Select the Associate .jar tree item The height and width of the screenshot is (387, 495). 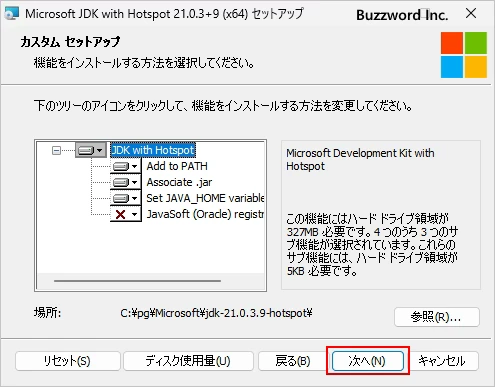point(179,182)
